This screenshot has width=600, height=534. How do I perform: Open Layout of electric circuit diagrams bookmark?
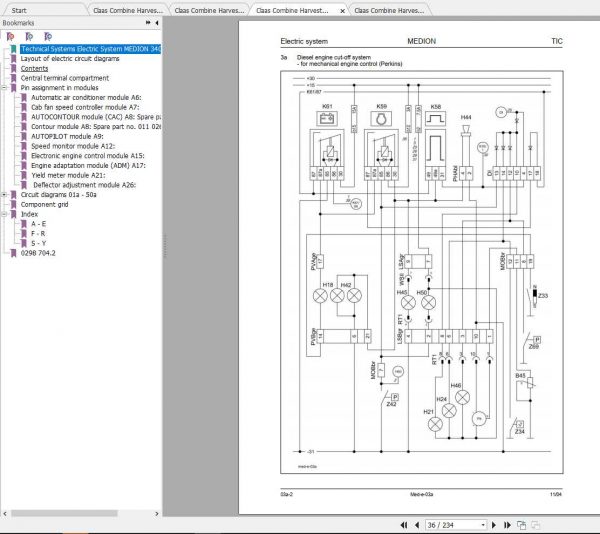click(x=70, y=59)
